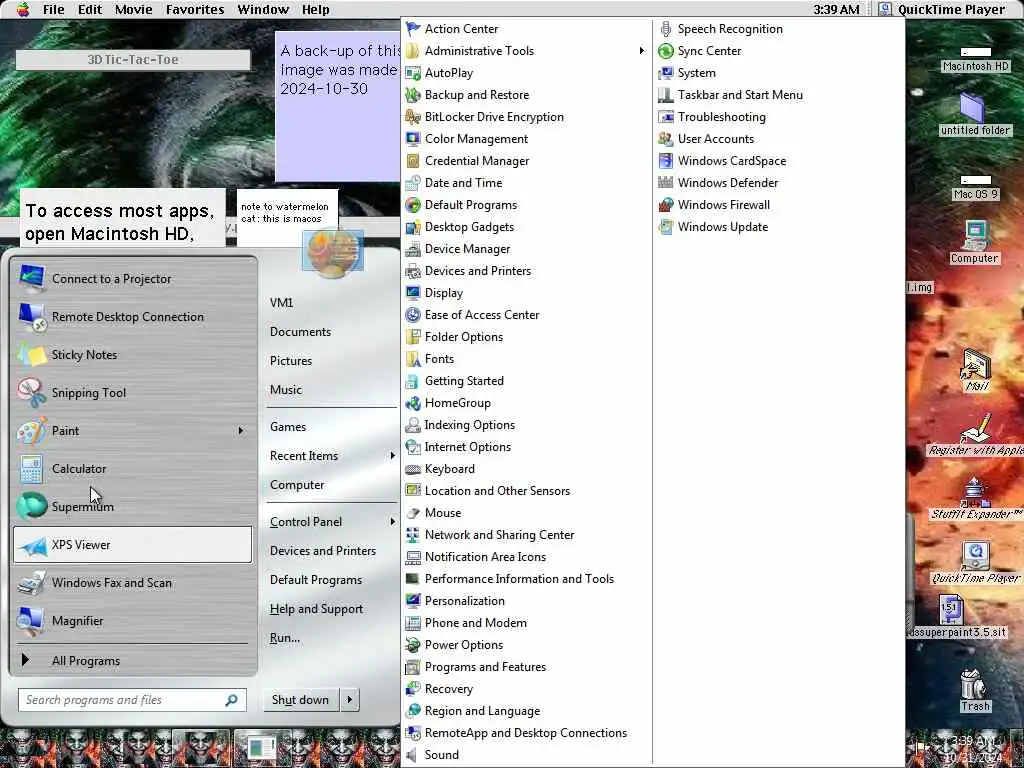Select Windows Fax and Scan entry
Viewport: 1024px width, 768px height.
(x=133, y=583)
